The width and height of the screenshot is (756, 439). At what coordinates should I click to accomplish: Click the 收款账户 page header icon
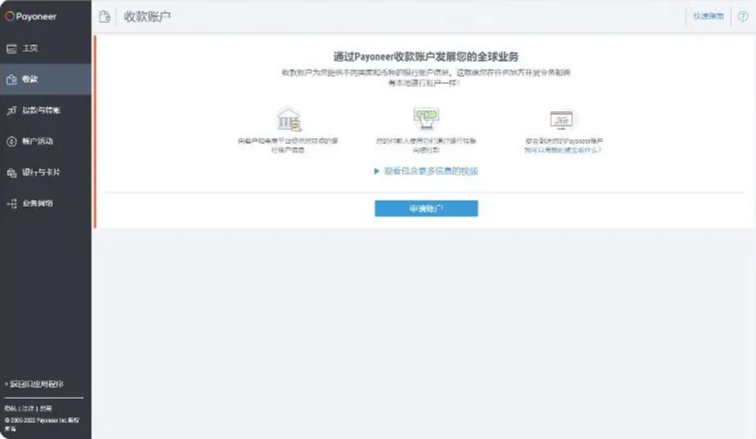[105, 17]
